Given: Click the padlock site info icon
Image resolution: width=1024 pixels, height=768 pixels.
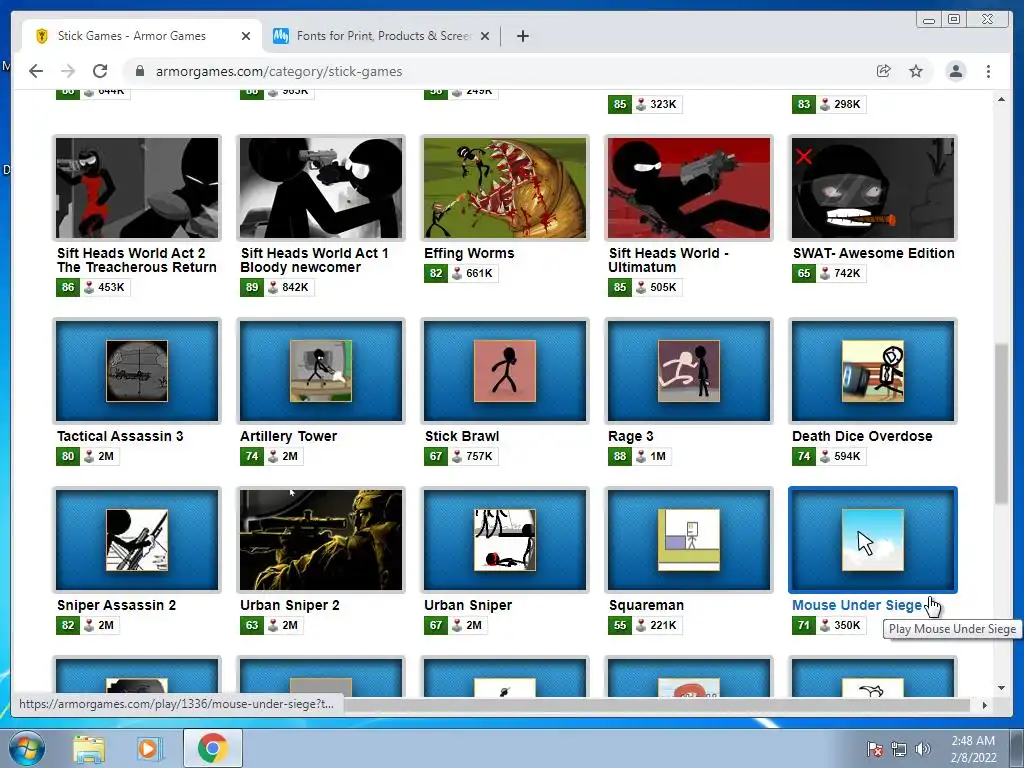Looking at the screenshot, I should tap(139, 71).
